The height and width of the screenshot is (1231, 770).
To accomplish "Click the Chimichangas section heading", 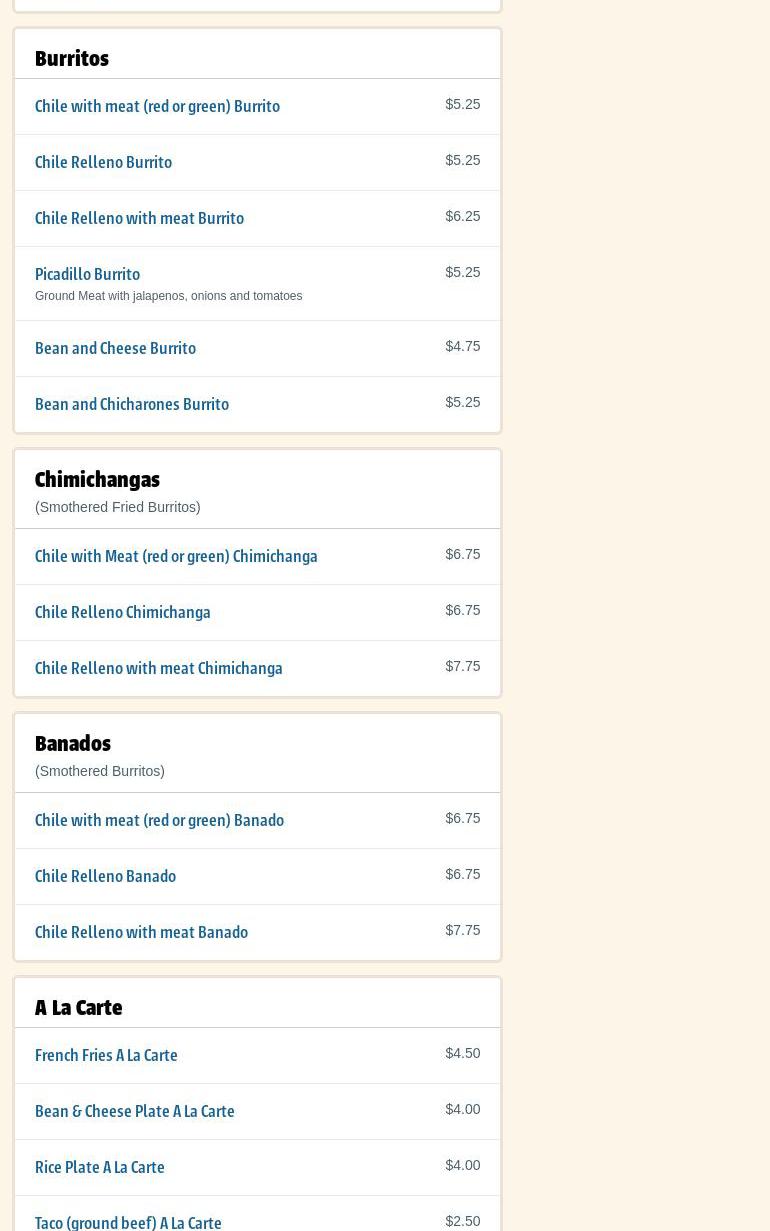I will (x=97, y=479).
